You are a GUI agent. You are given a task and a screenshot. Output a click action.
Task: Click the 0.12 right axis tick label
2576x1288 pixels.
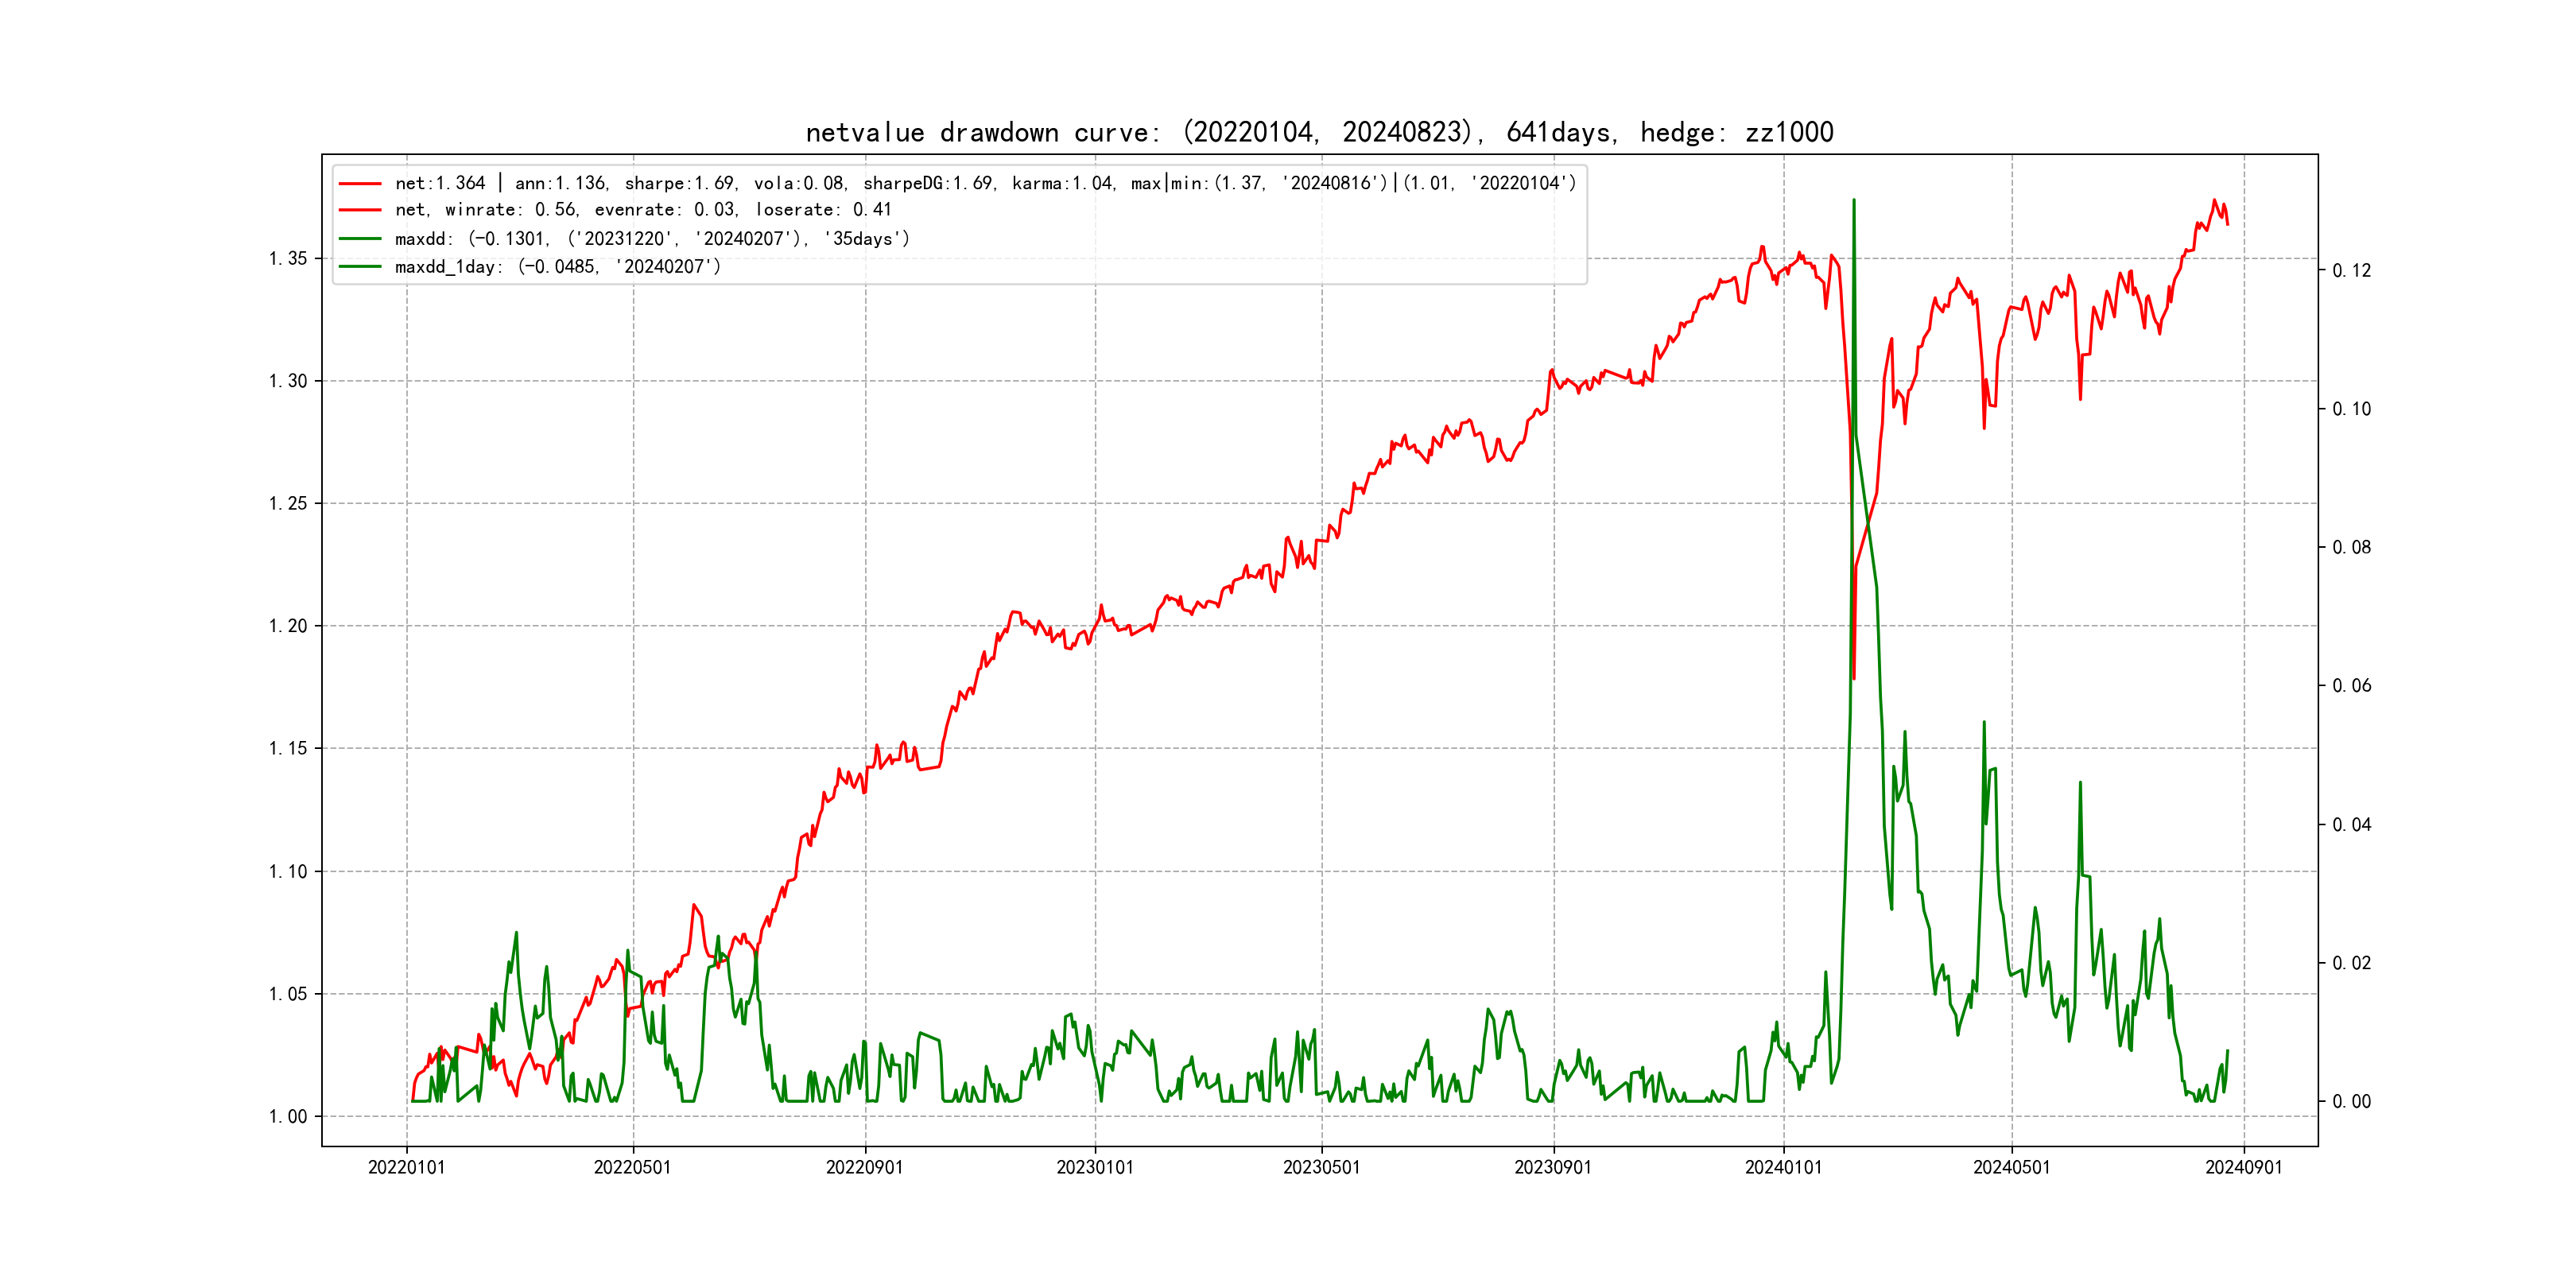point(2351,271)
